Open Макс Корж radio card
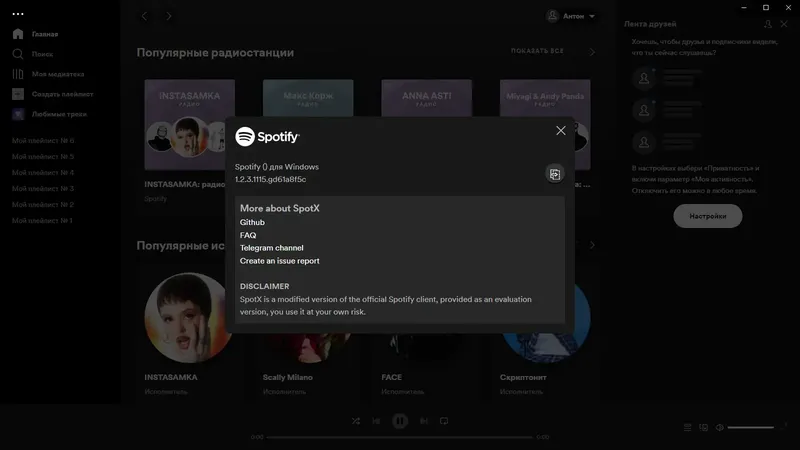This screenshot has width=800, height=450. coord(308,98)
